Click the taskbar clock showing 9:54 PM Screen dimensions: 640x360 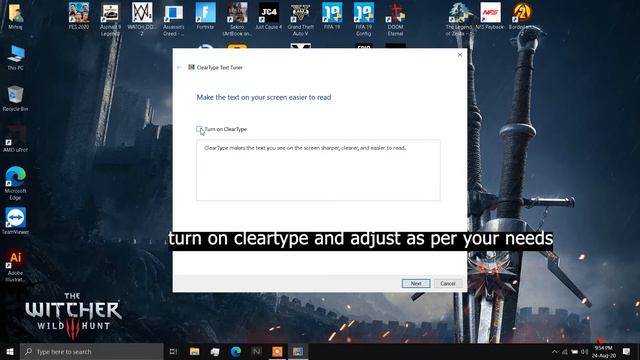pos(604,351)
